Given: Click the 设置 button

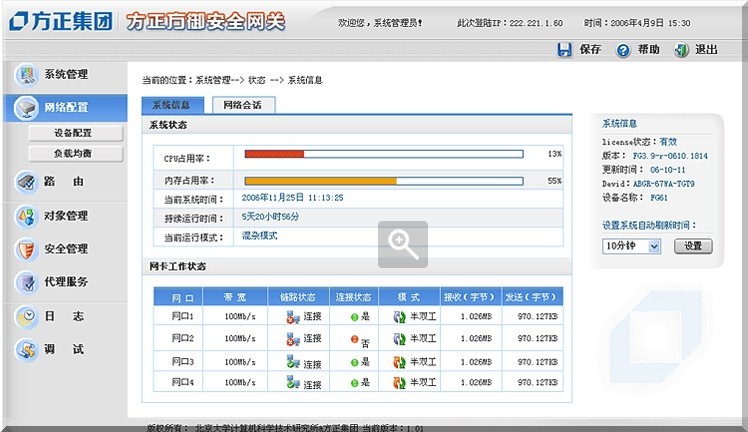Looking at the screenshot, I should [x=693, y=246].
